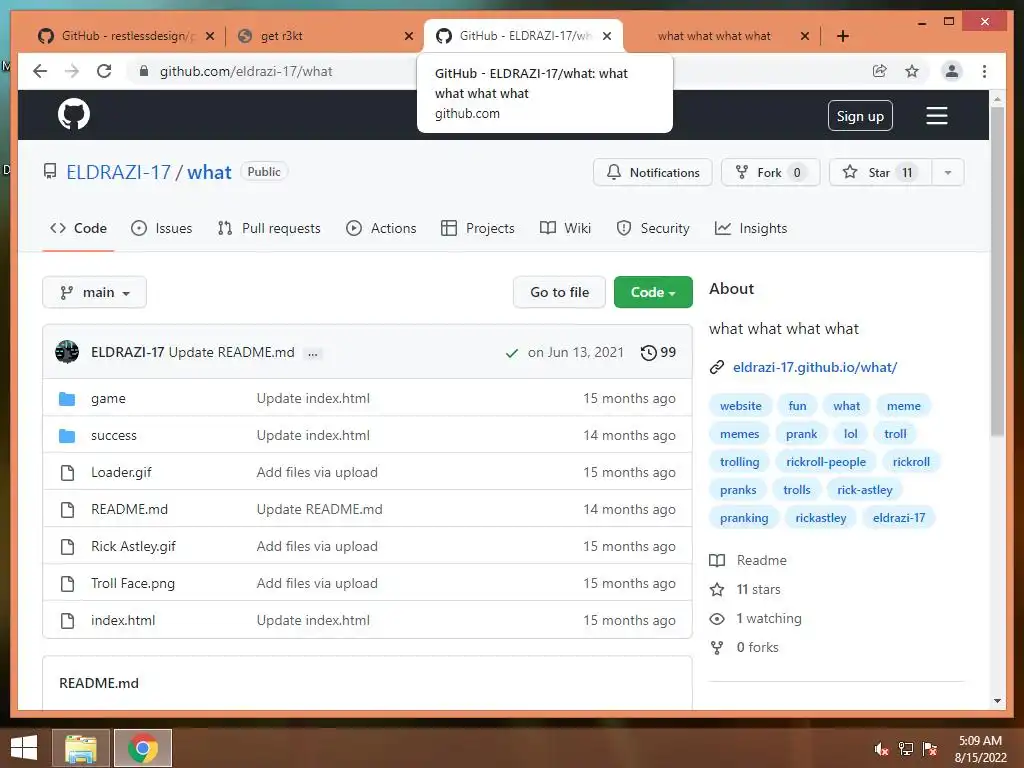Bookmark this page with the star icon
Image resolution: width=1024 pixels, height=768 pixels.
(912, 71)
